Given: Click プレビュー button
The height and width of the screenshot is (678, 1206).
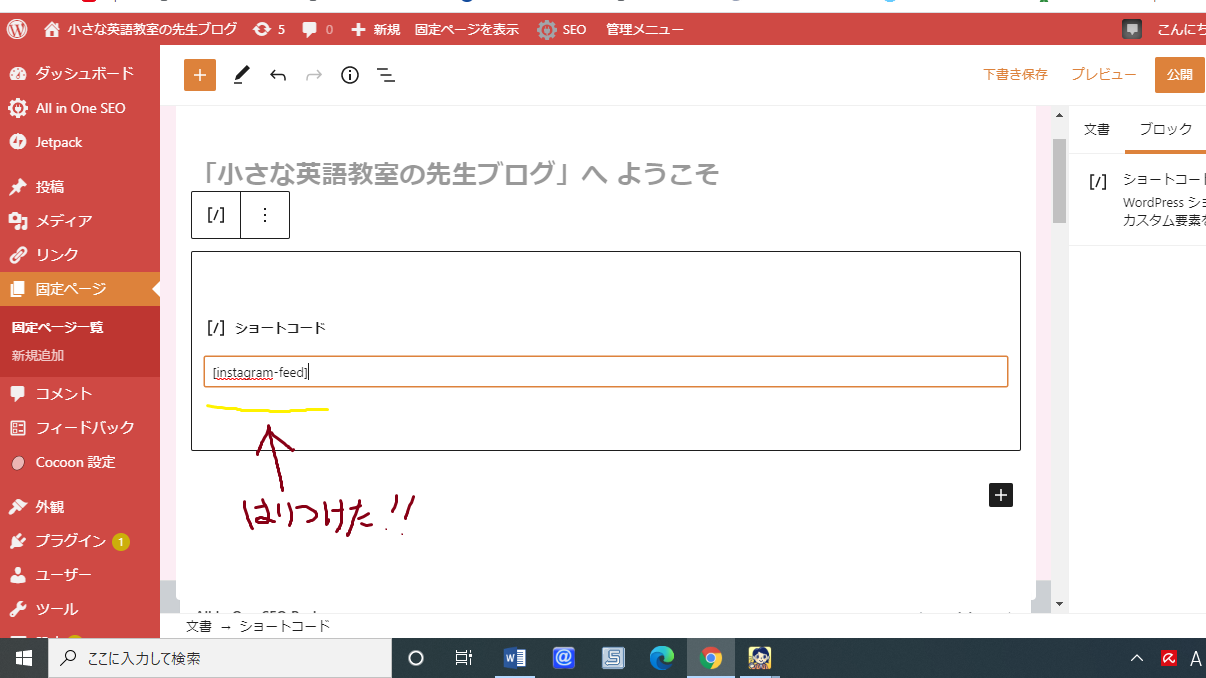Looking at the screenshot, I should pos(1103,75).
